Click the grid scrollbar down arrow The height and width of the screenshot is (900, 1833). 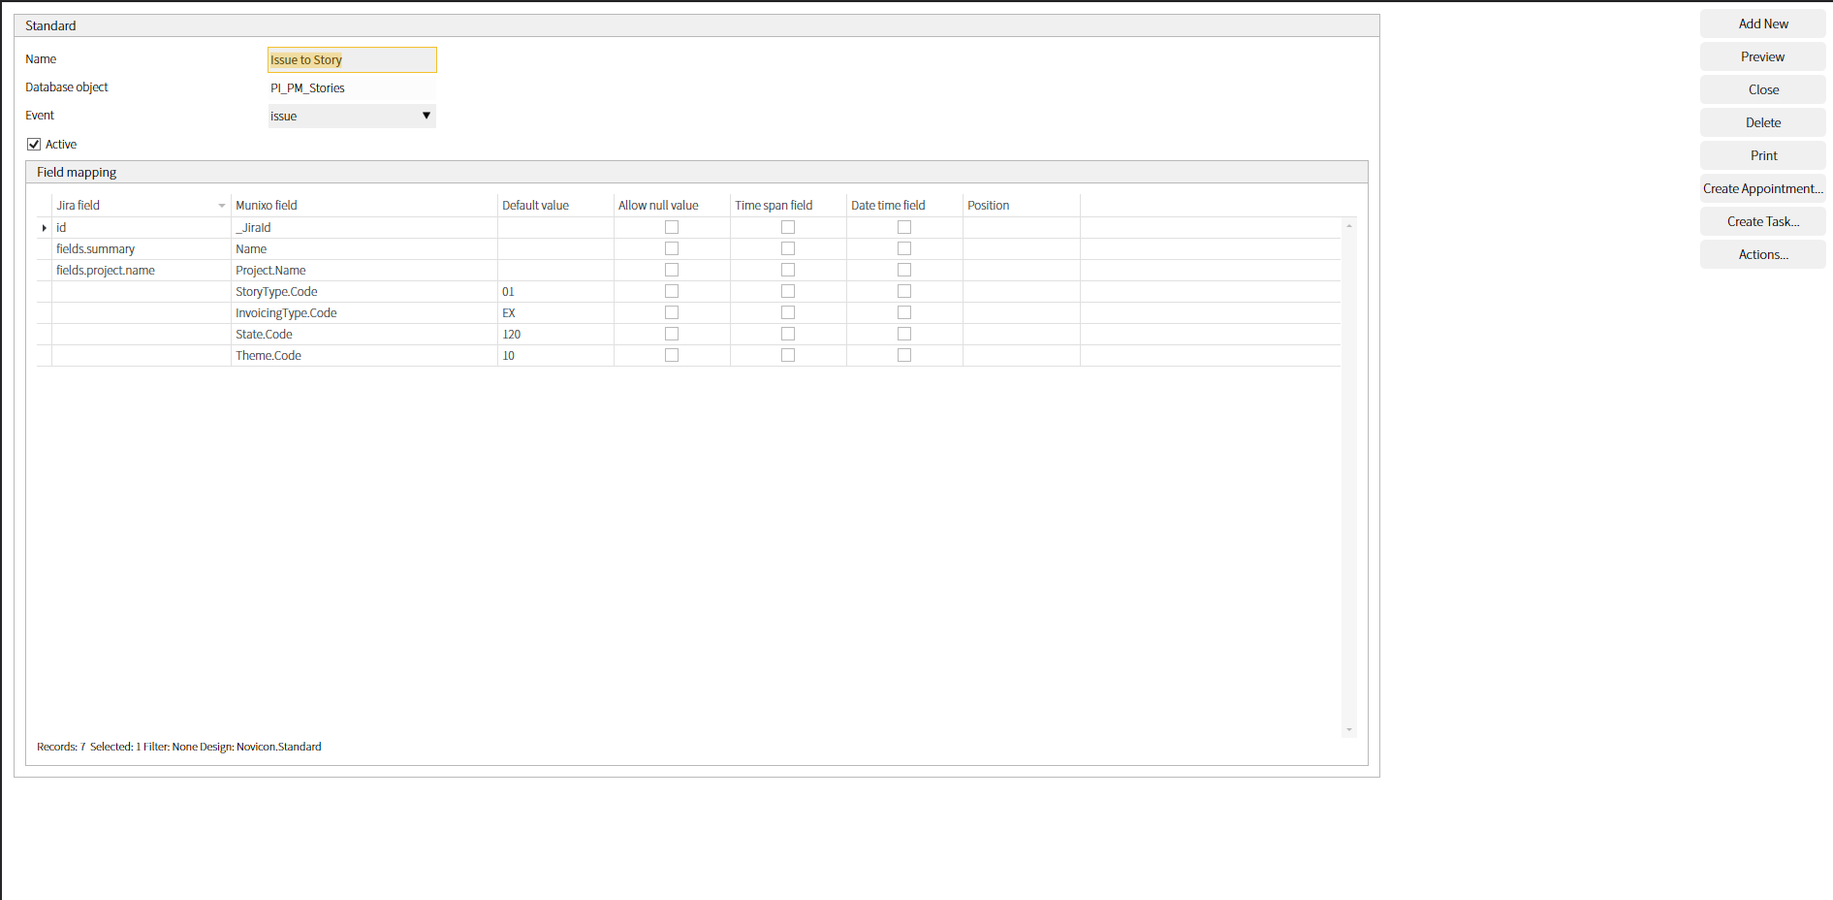click(1349, 730)
